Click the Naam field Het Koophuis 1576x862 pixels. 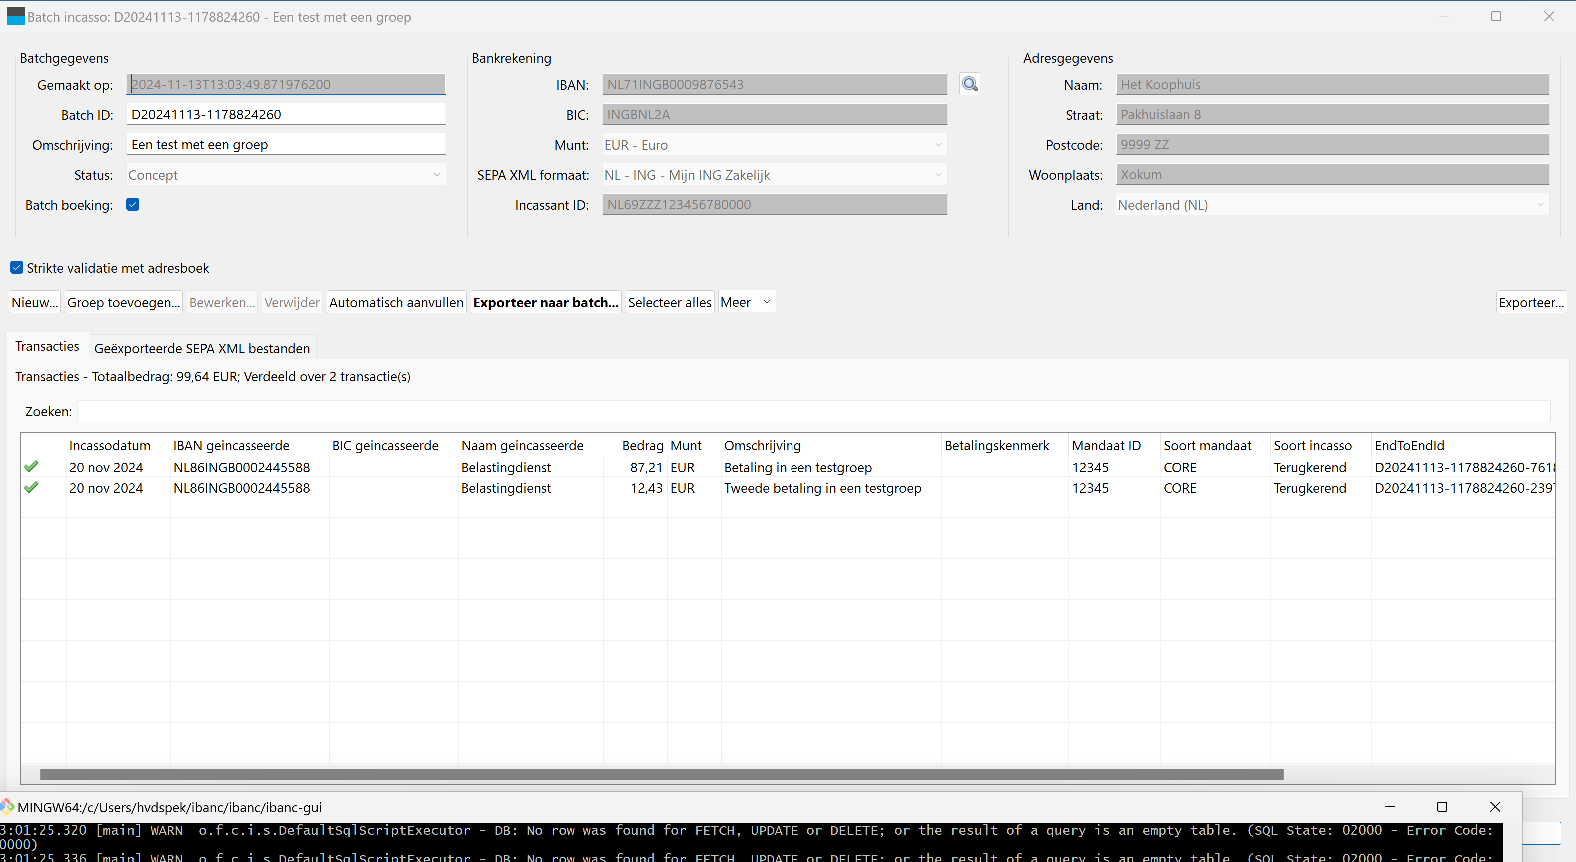[x=1333, y=85]
